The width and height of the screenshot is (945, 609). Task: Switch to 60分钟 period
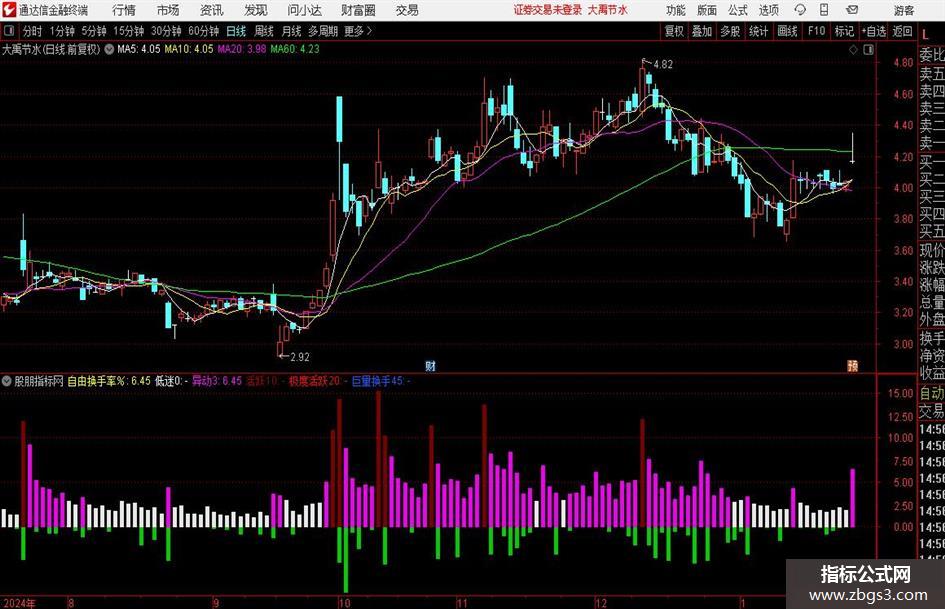click(203, 31)
